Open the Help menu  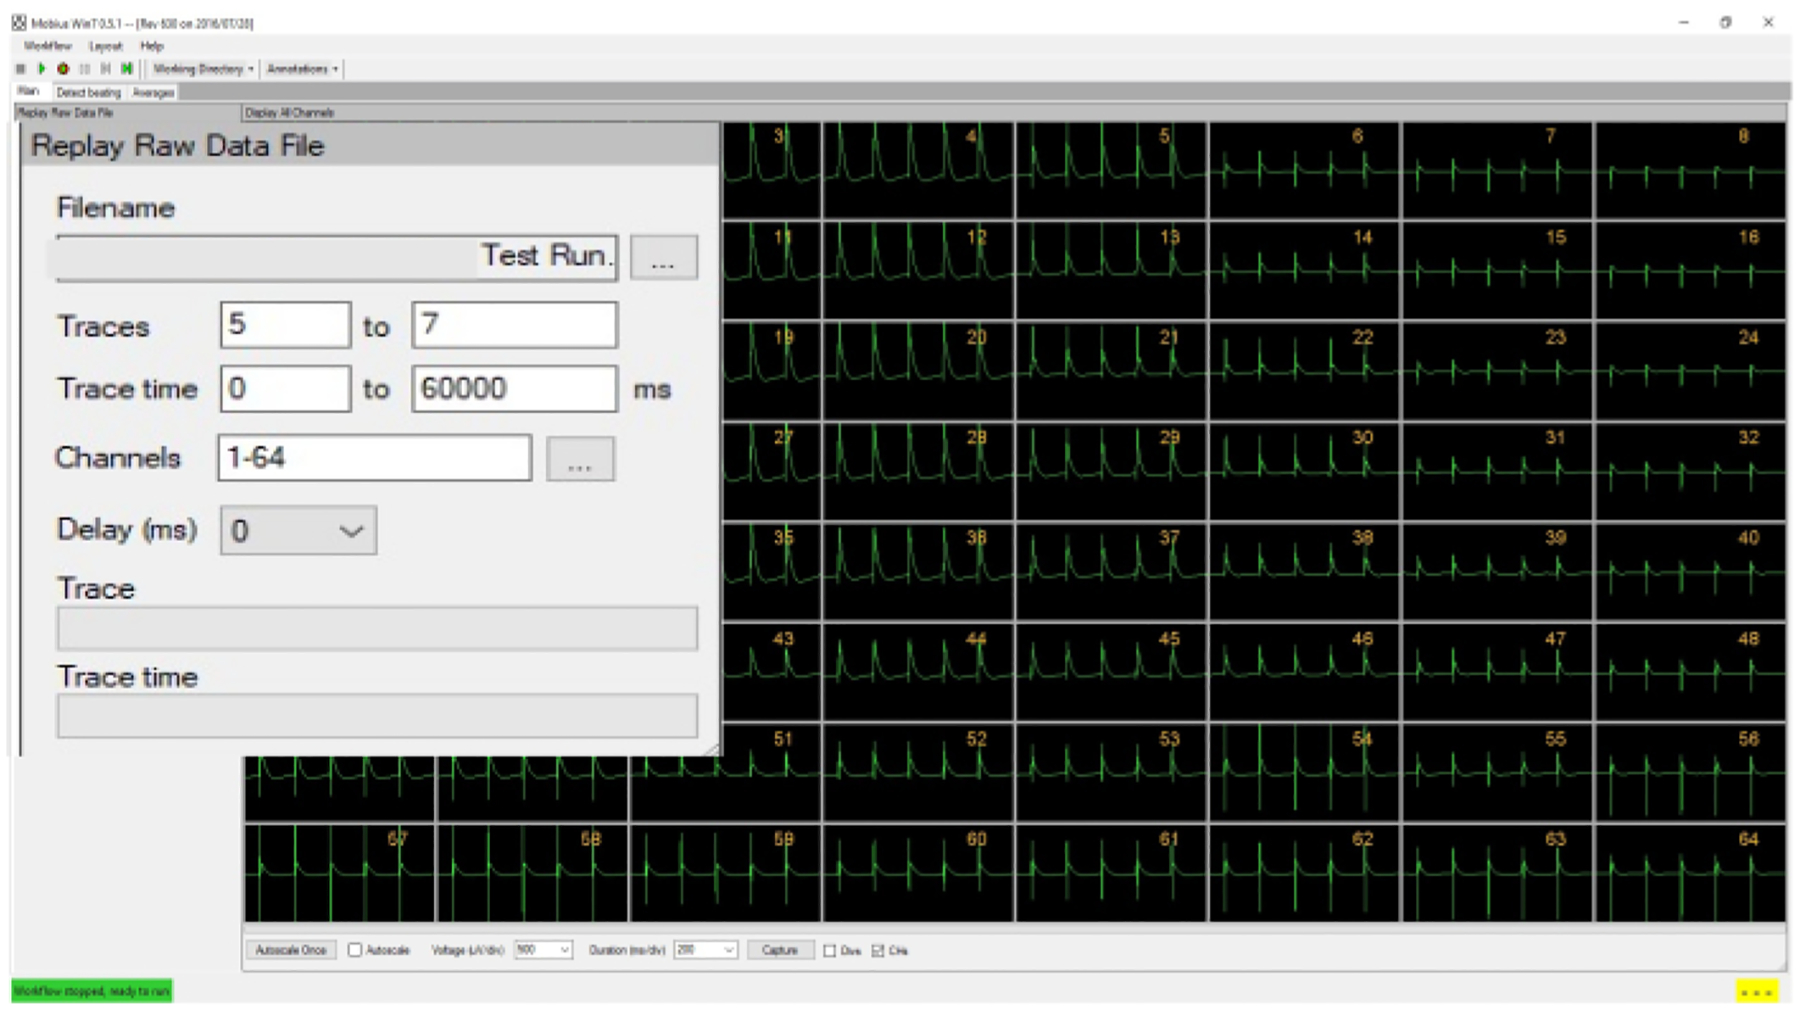[152, 46]
